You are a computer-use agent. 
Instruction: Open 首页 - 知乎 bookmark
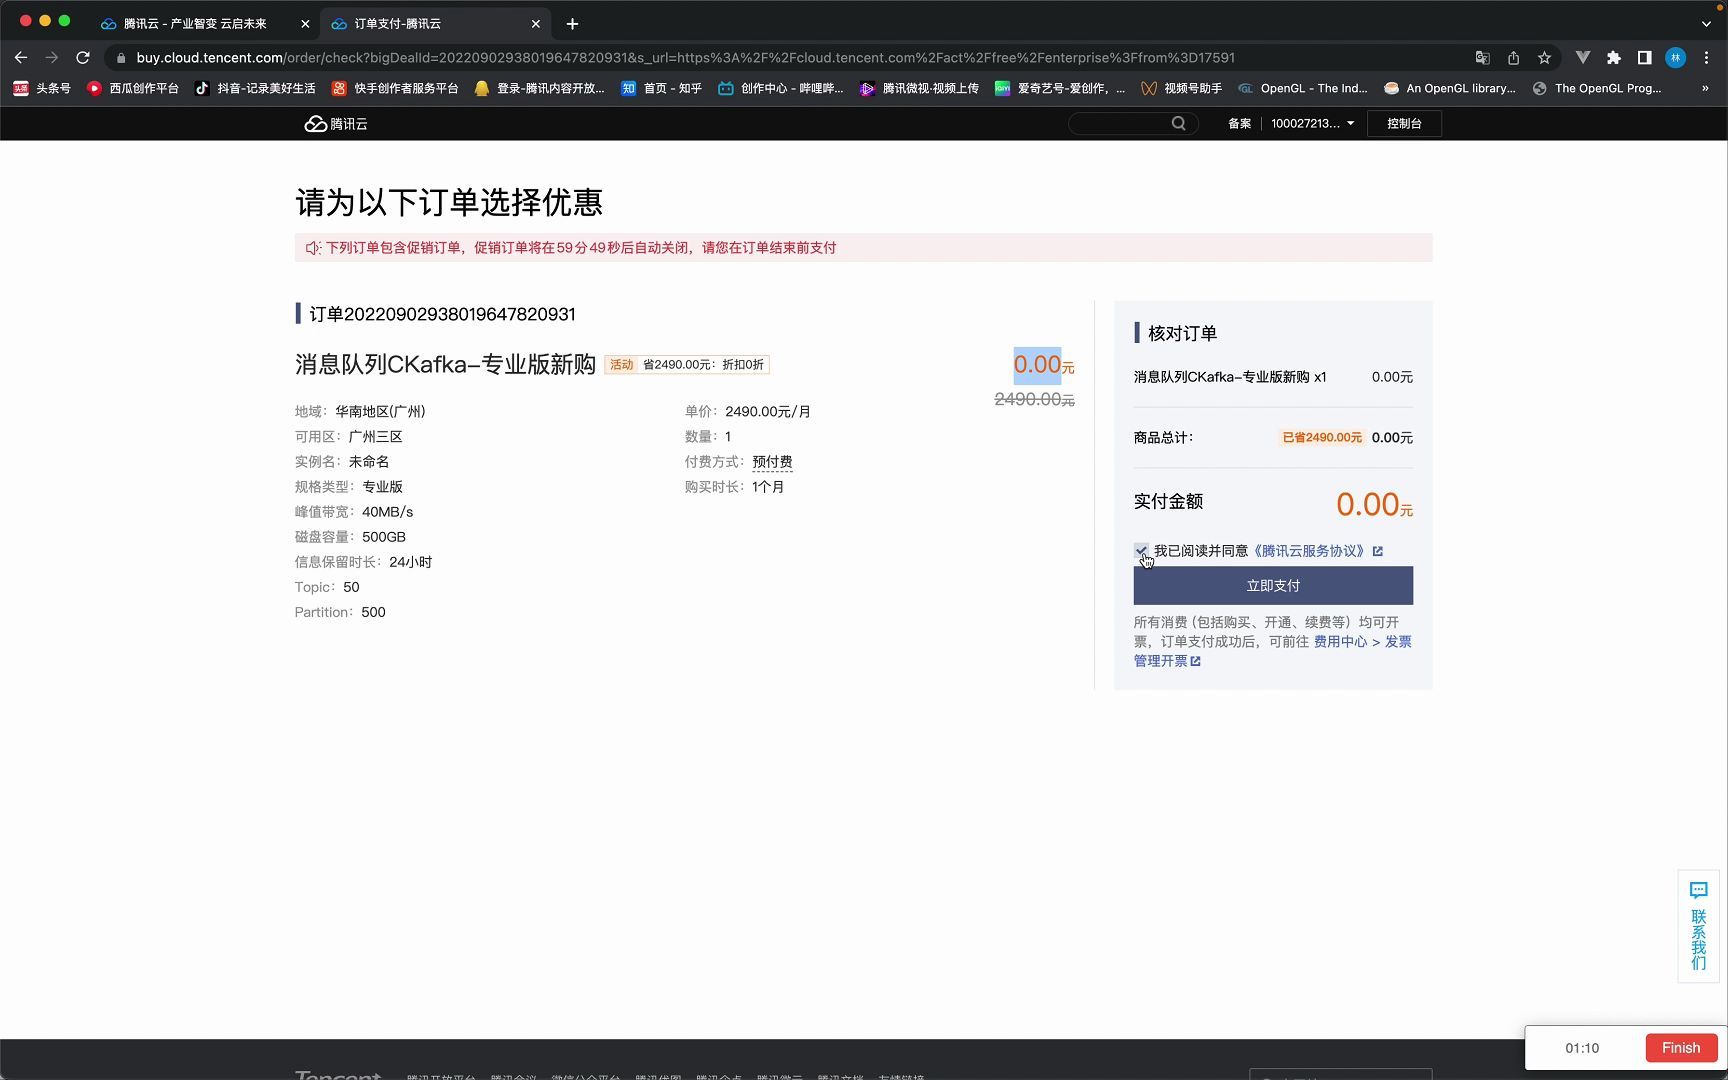(661, 88)
